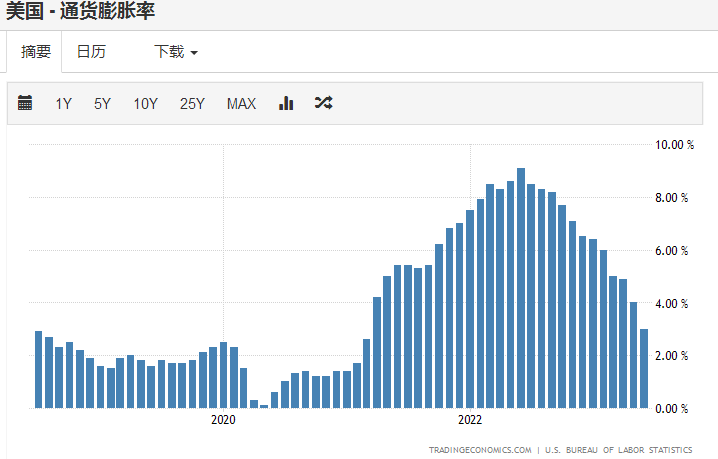Click the tallest bar at the 2022 peak
The height and width of the screenshot is (459, 718).
521,288
